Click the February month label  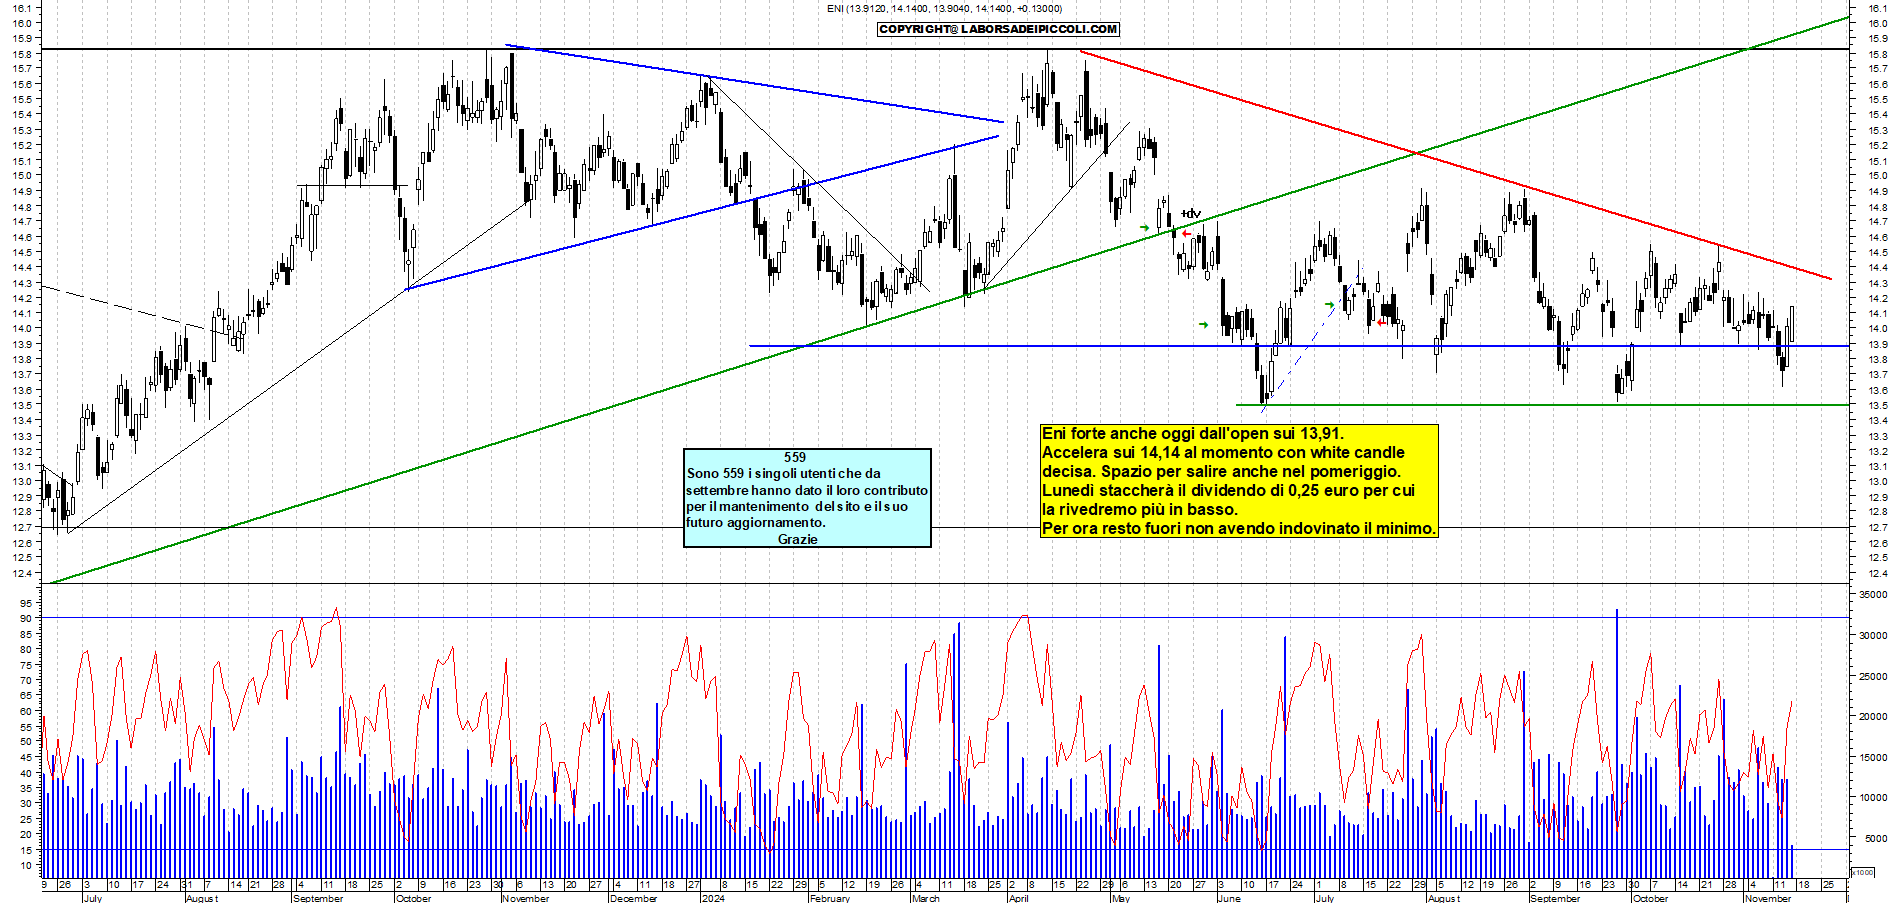830,898
